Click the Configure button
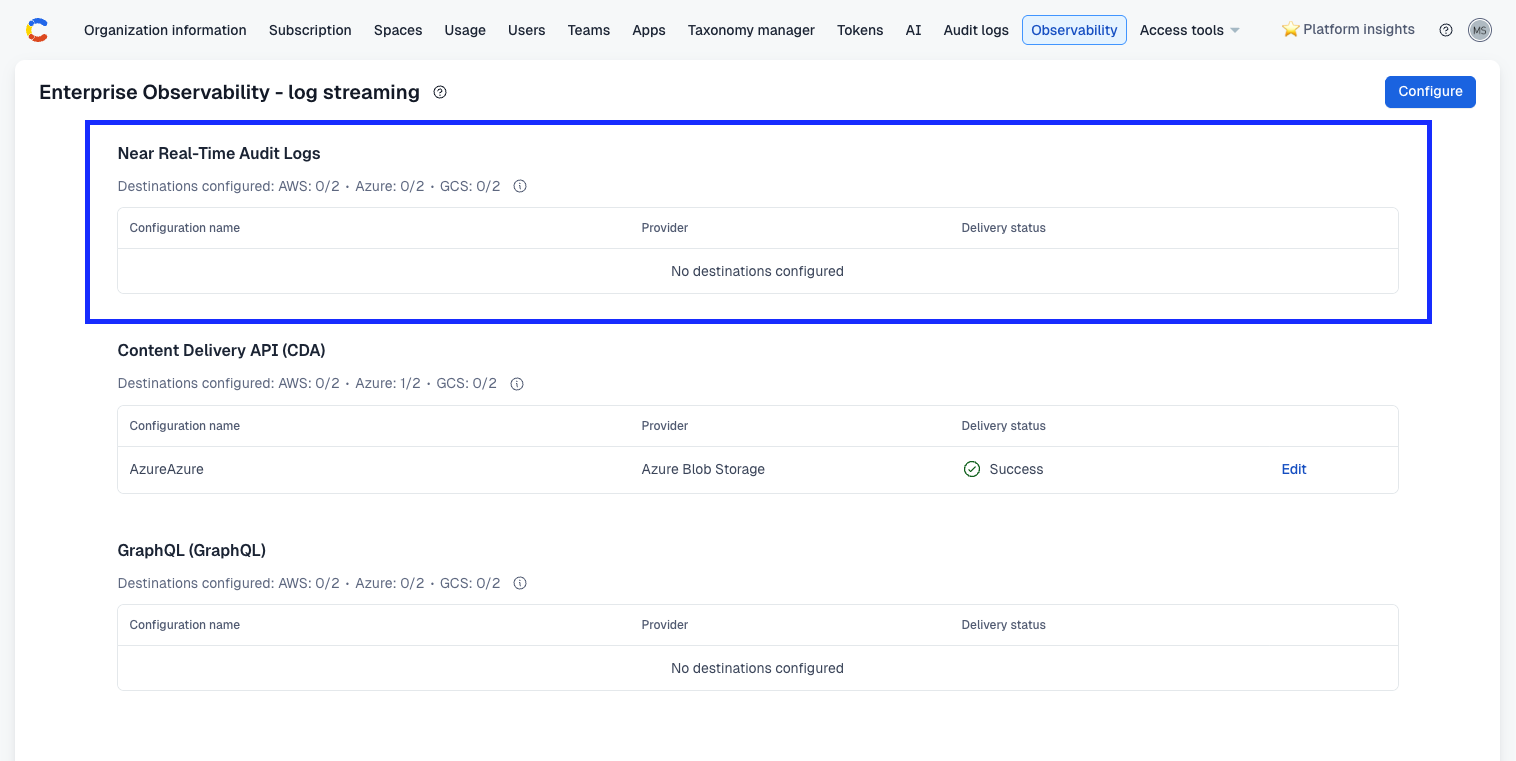The width and height of the screenshot is (1516, 761). pos(1430,91)
